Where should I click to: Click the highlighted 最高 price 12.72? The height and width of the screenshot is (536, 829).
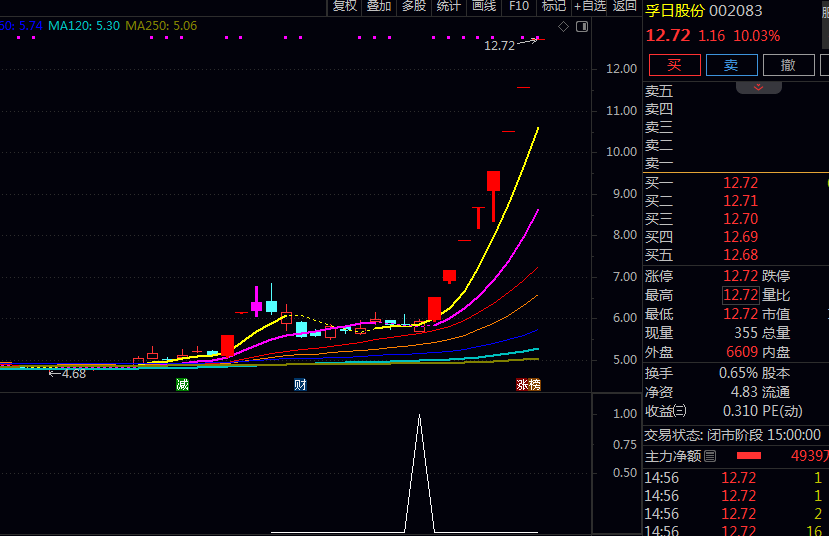point(741,295)
